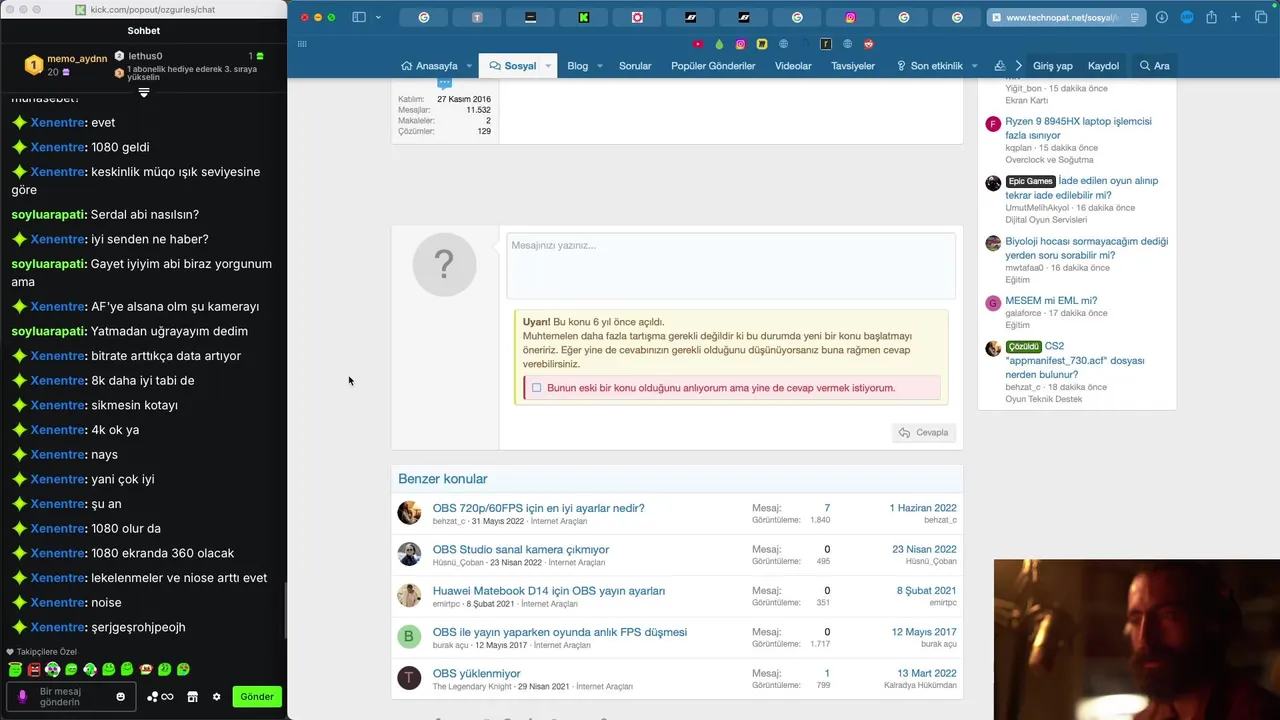This screenshot has width=1280, height=720.
Task: Click username lethus0 in leaderboard
Action: (145, 56)
